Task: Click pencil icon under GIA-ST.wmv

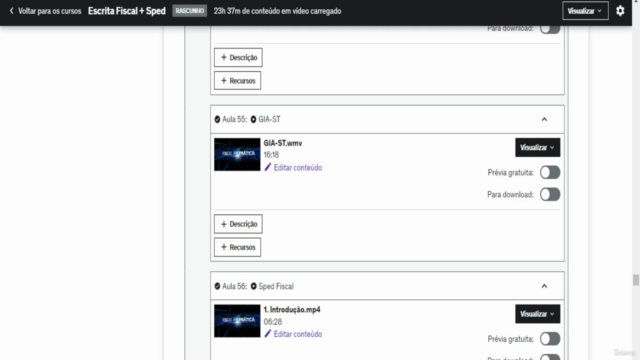Action: [268, 167]
